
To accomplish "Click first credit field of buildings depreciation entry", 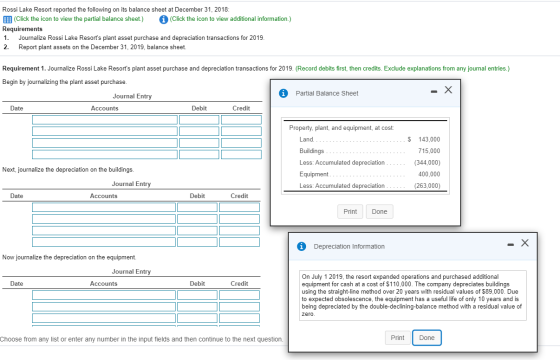I will pyautogui.click(x=239, y=207).
